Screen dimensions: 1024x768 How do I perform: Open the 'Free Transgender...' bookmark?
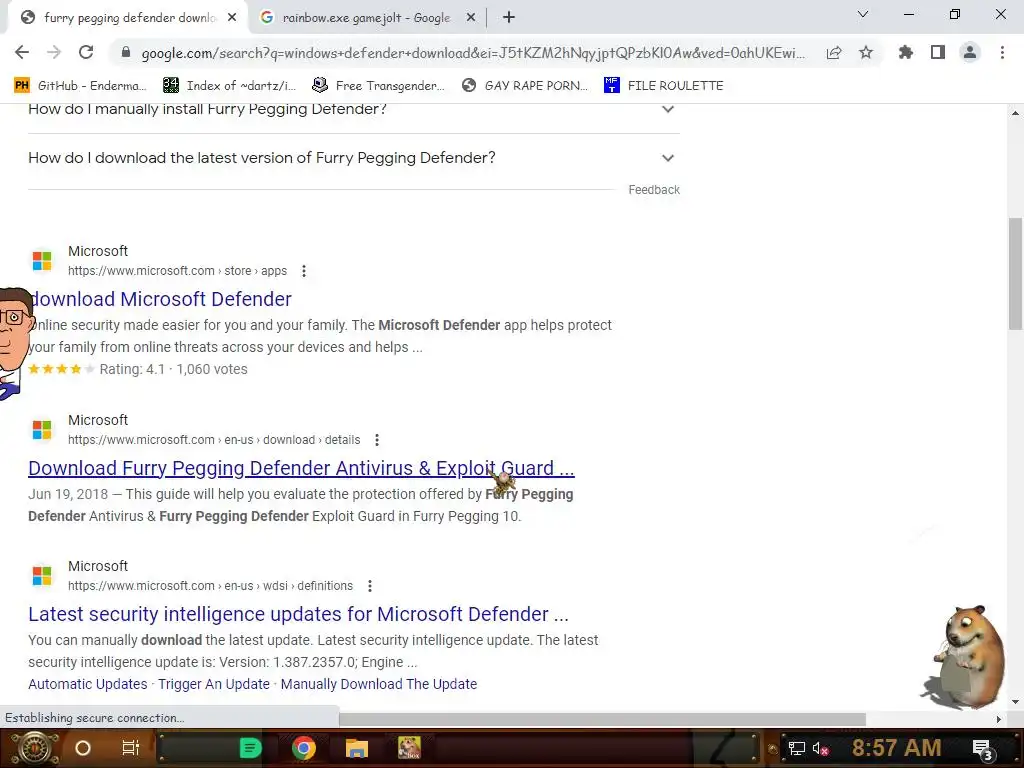[378, 85]
